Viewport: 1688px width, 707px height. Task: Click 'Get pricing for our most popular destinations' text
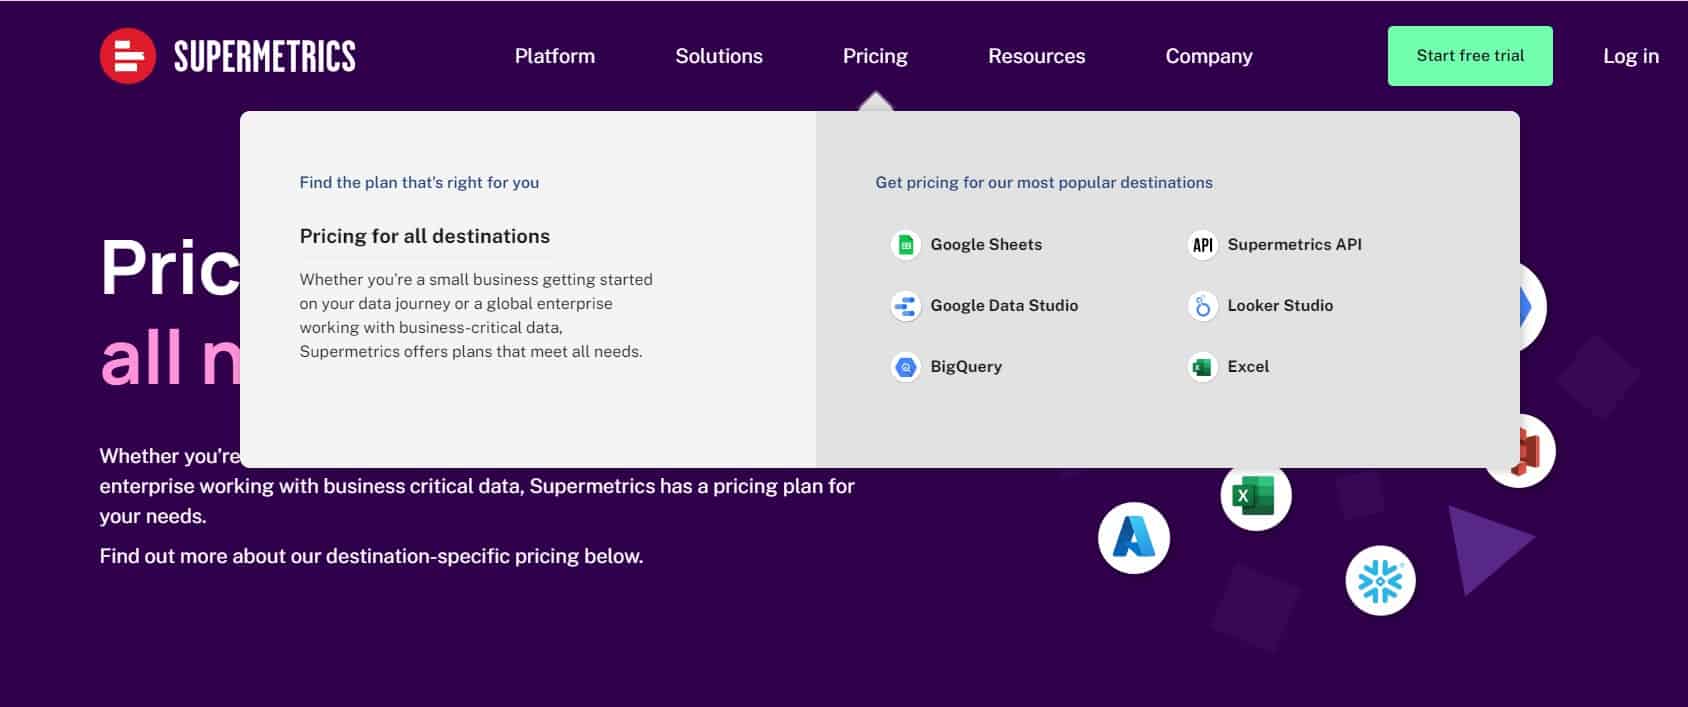[1044, 183]
